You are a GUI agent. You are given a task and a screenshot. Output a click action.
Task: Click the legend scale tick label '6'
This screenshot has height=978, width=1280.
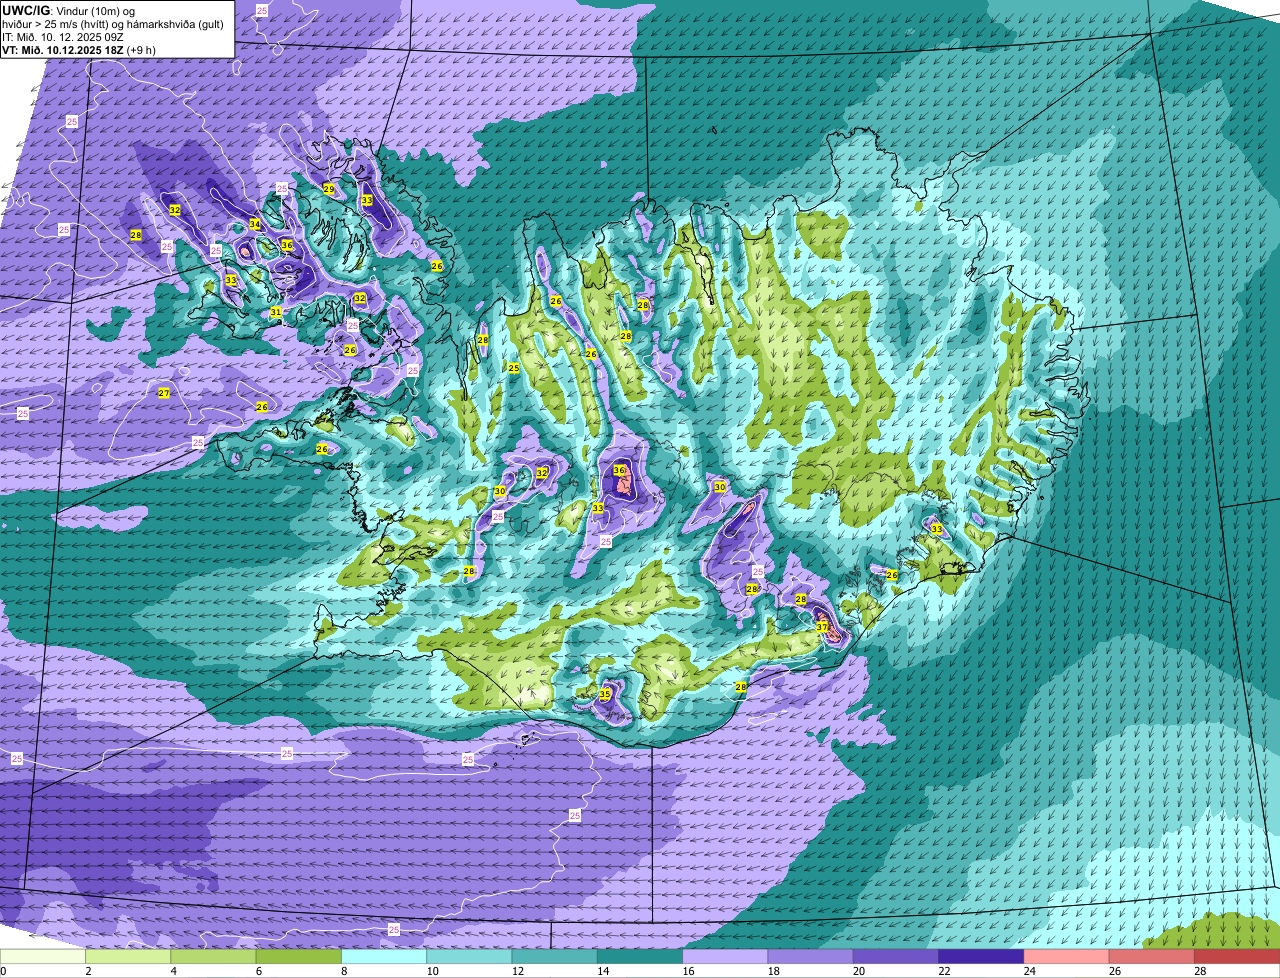tap(257, 971)
